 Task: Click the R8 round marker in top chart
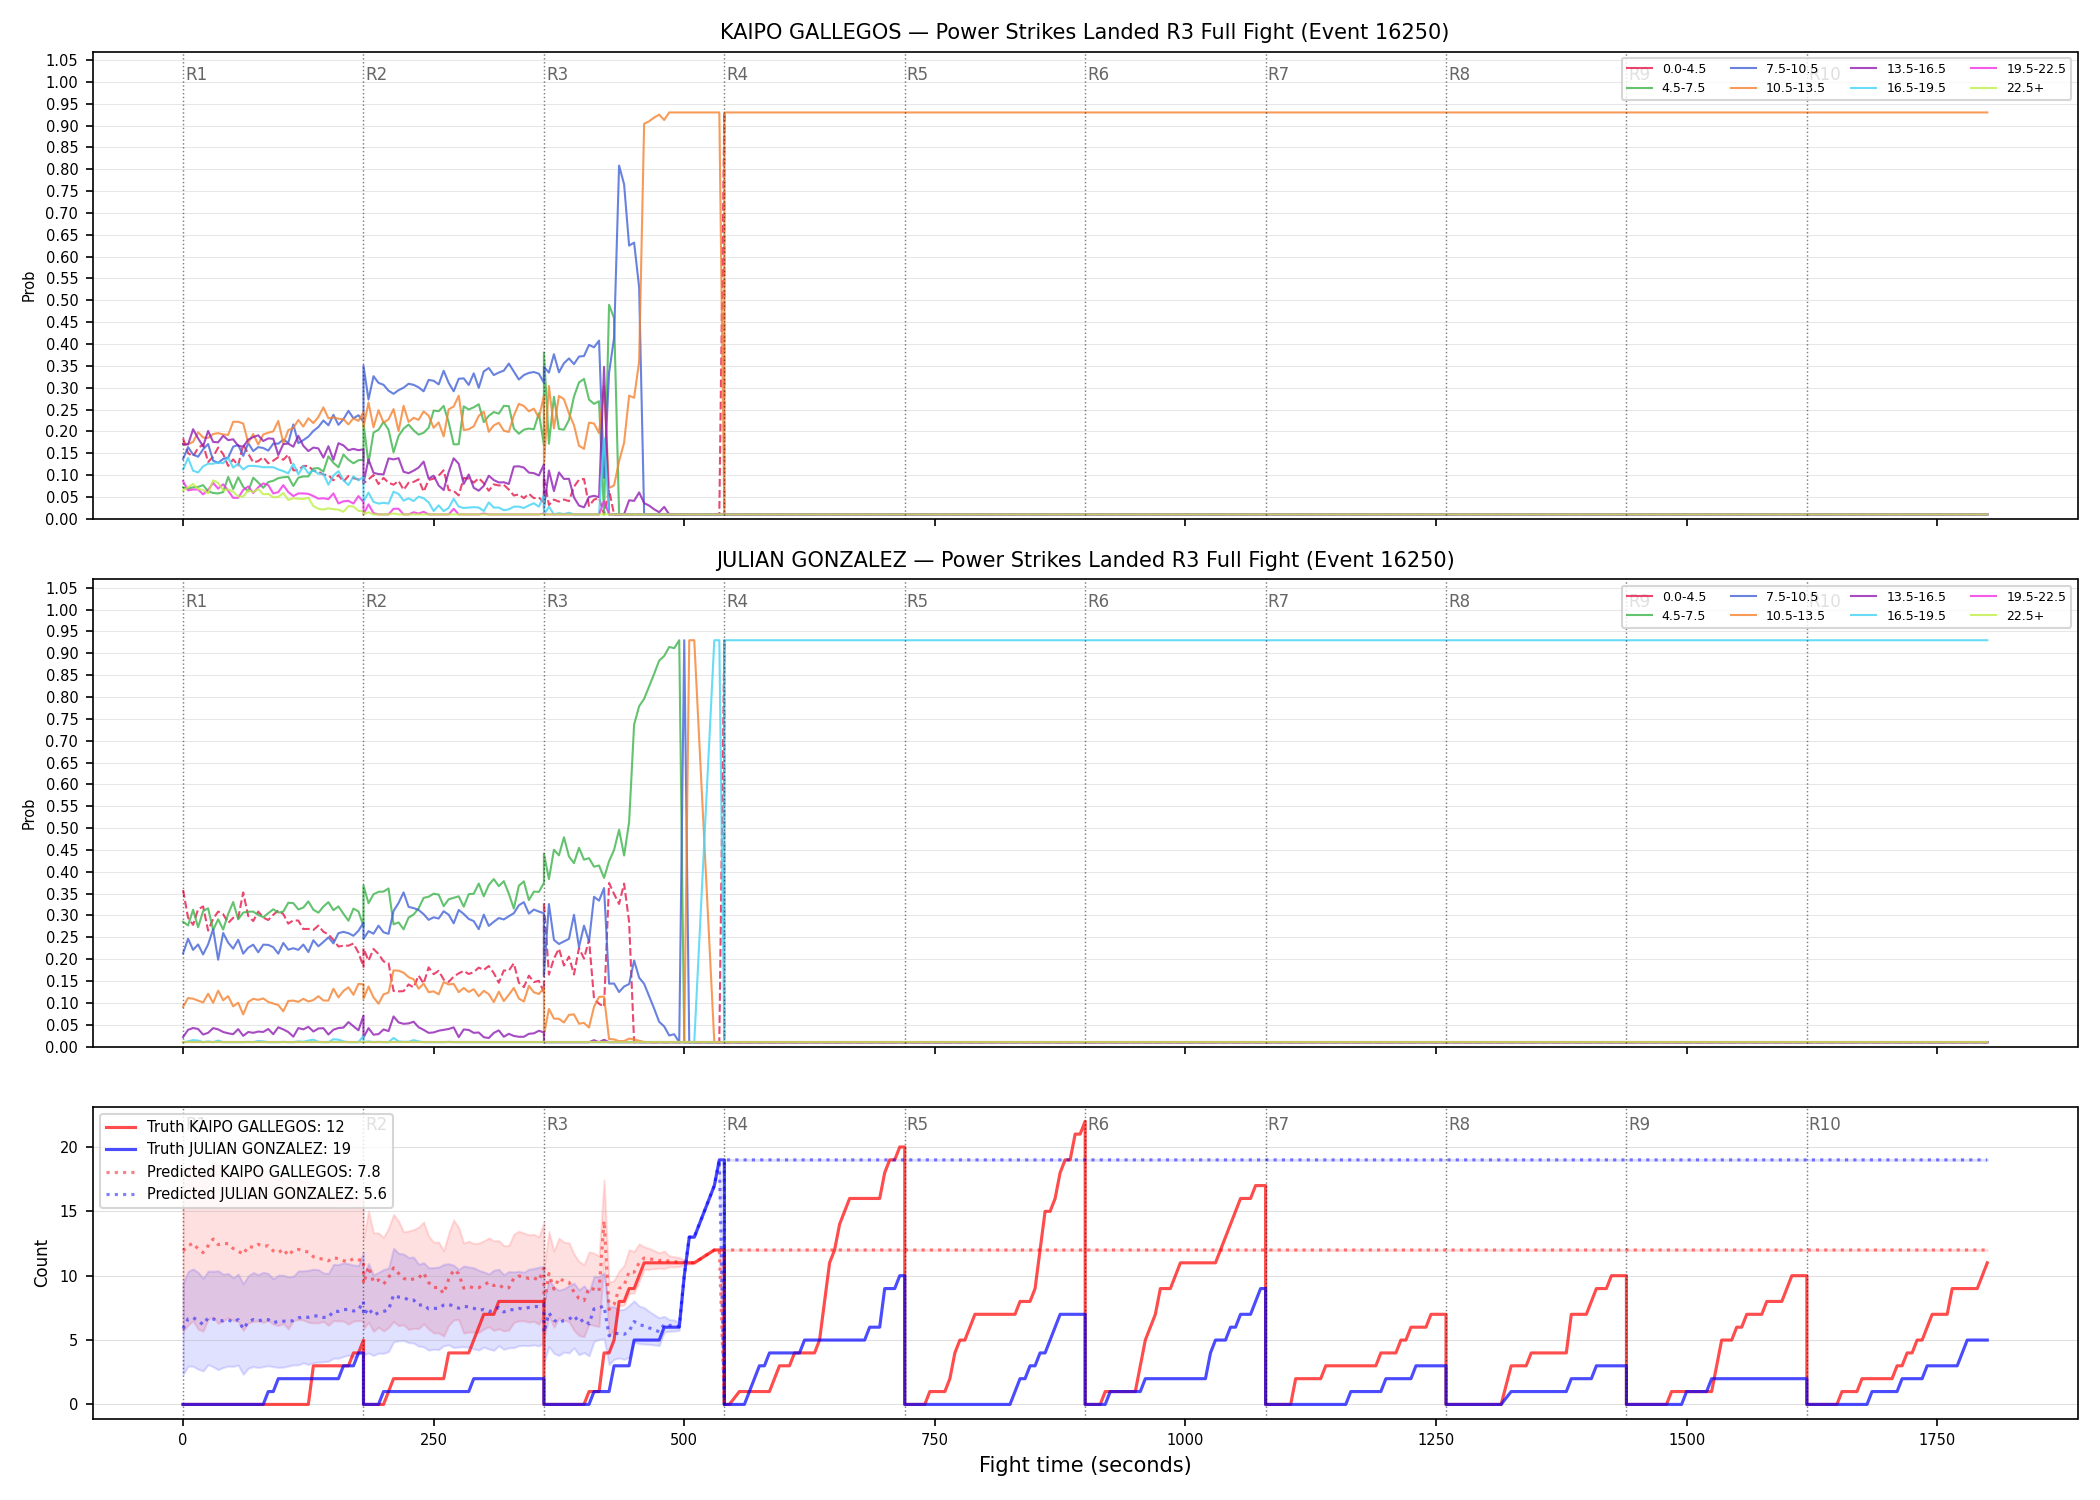pyautogui.click(x=1459, y=74)
